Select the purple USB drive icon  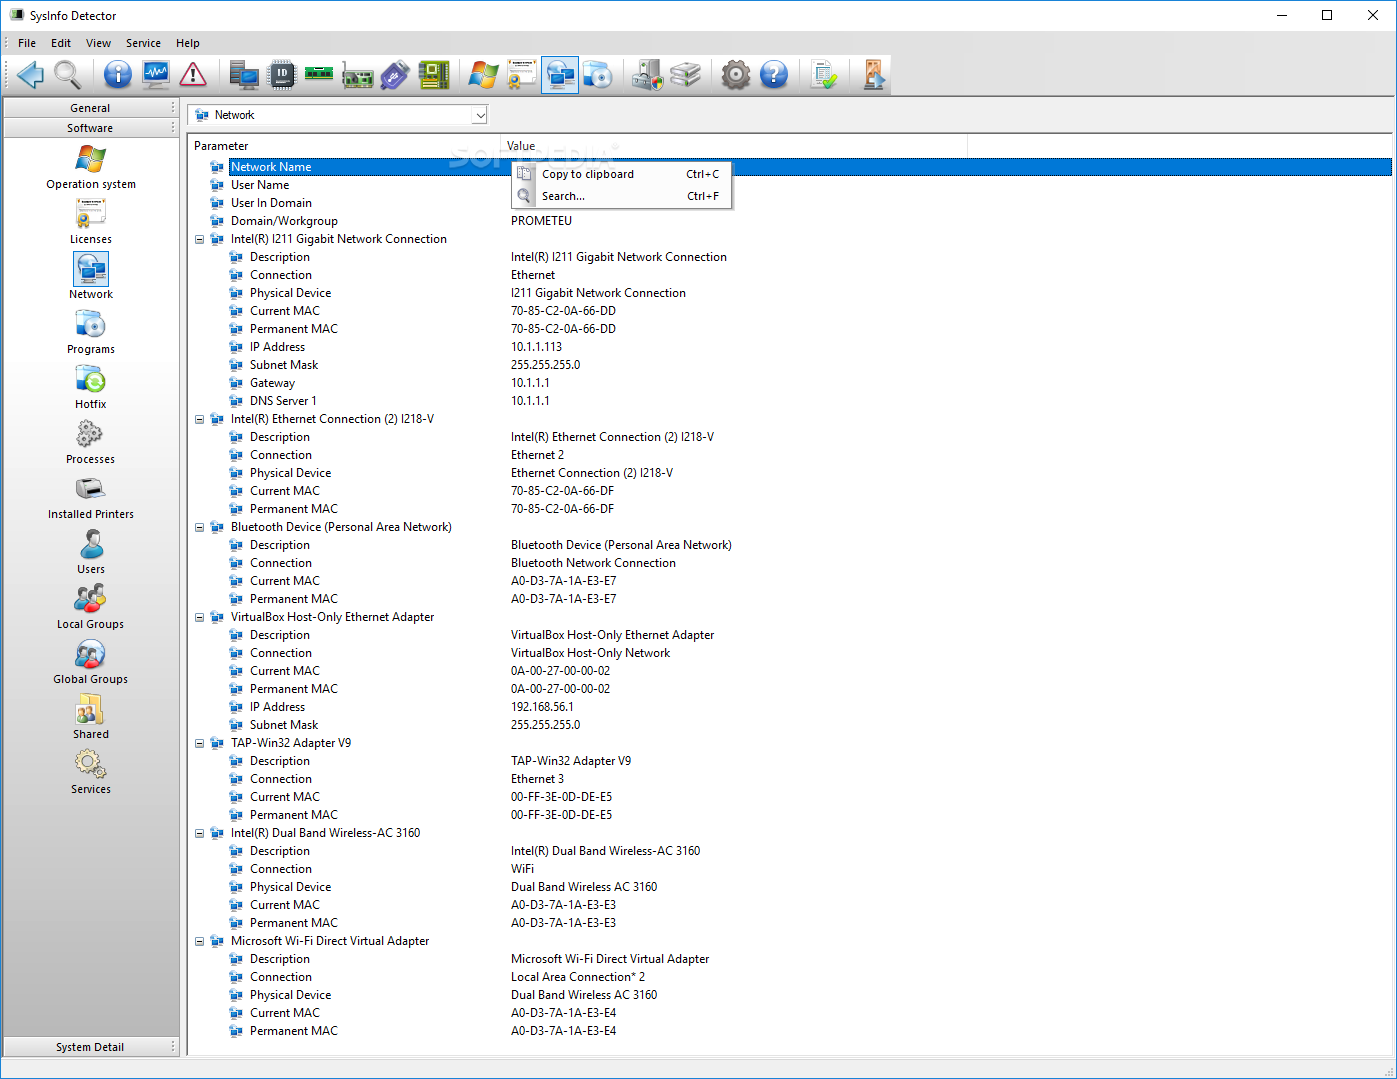click(x=395, y=75)
